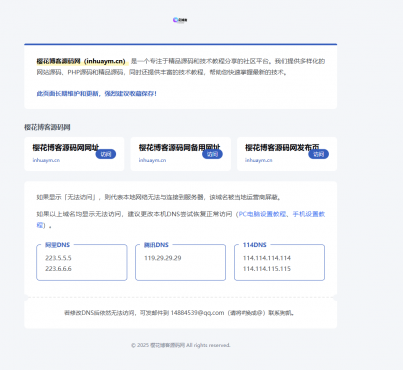
Task: Select DNS address 223.6.6.6
Action: pyautogui.click(x=58, y=269)
